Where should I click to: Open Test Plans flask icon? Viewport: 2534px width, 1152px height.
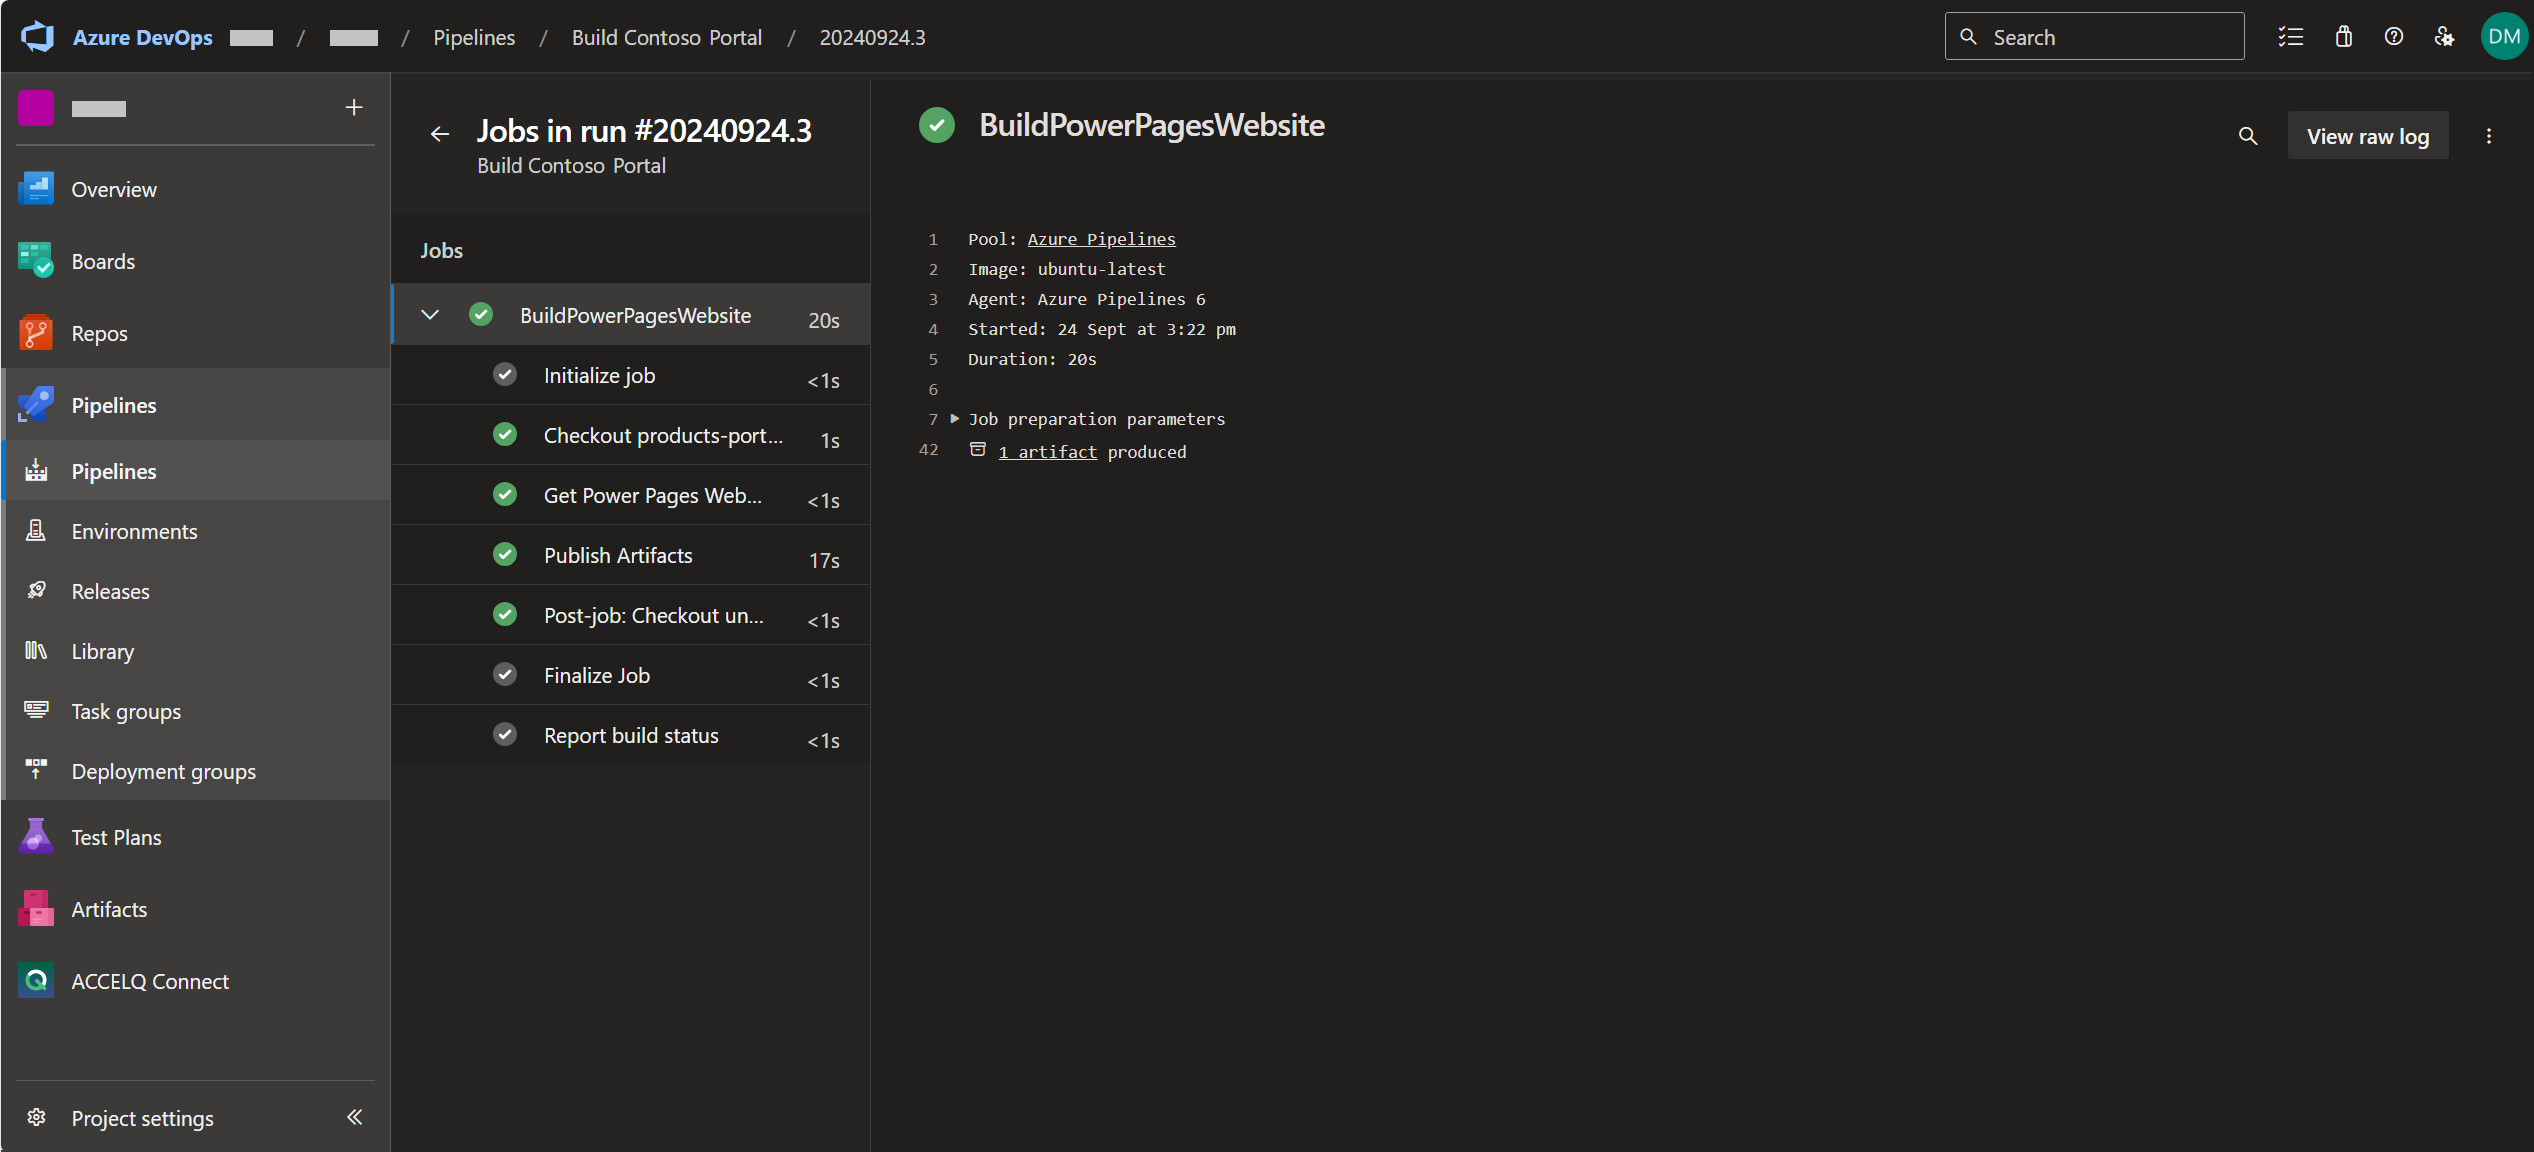pos(36,837)
